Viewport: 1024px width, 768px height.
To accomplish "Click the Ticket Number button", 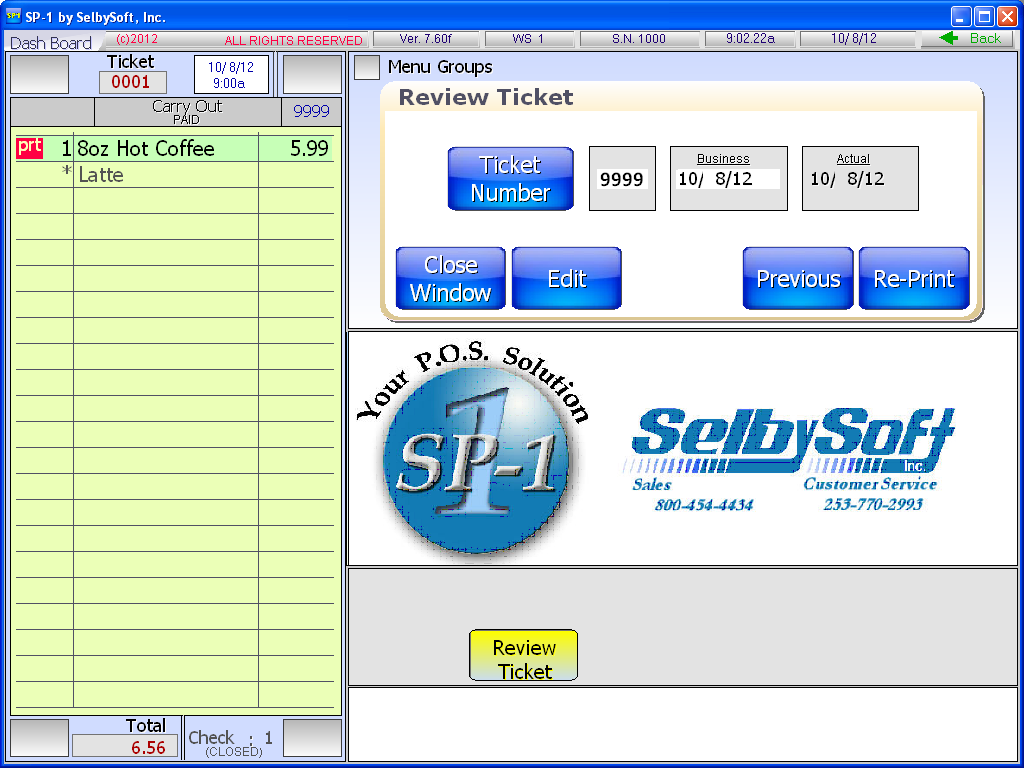I will pyautogui.click(x=510, y=178).
